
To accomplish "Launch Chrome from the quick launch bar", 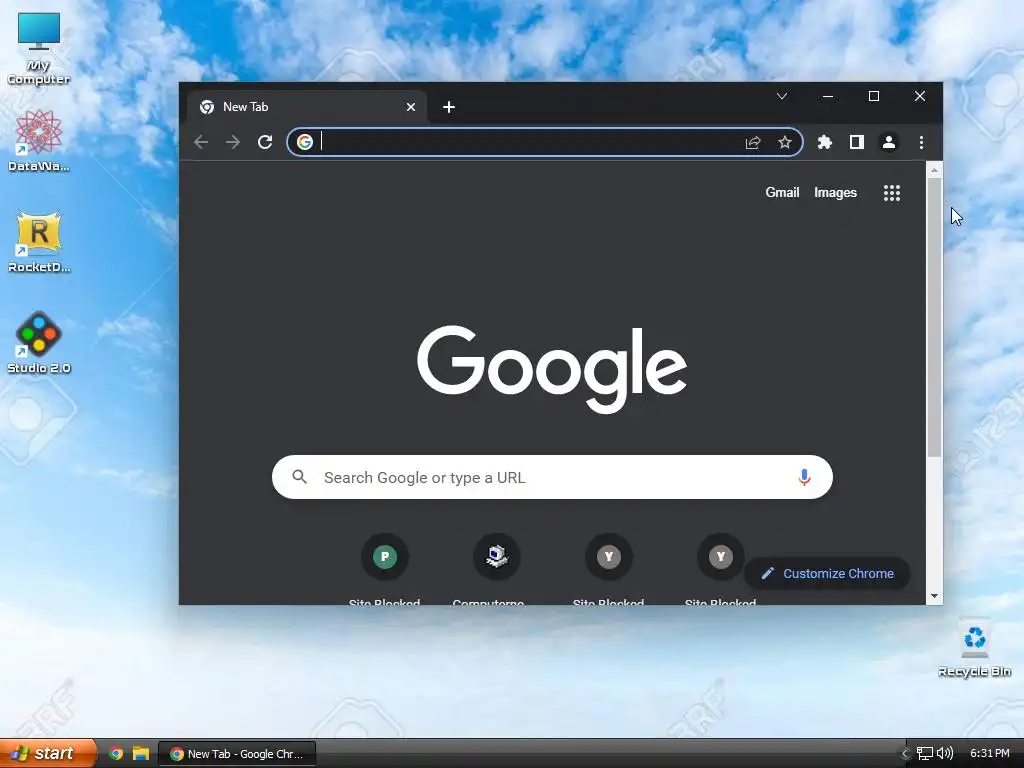I will (x=116, y=753).
